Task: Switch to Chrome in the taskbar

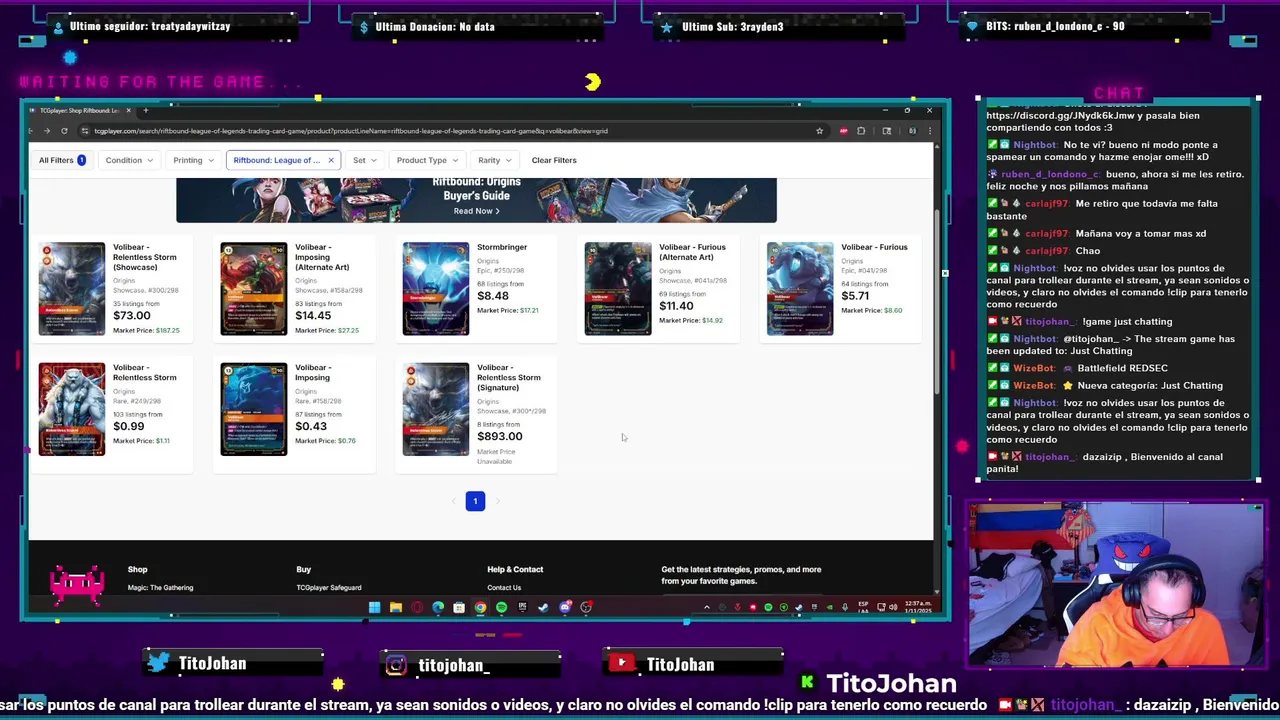Action: tap(480, 607)
